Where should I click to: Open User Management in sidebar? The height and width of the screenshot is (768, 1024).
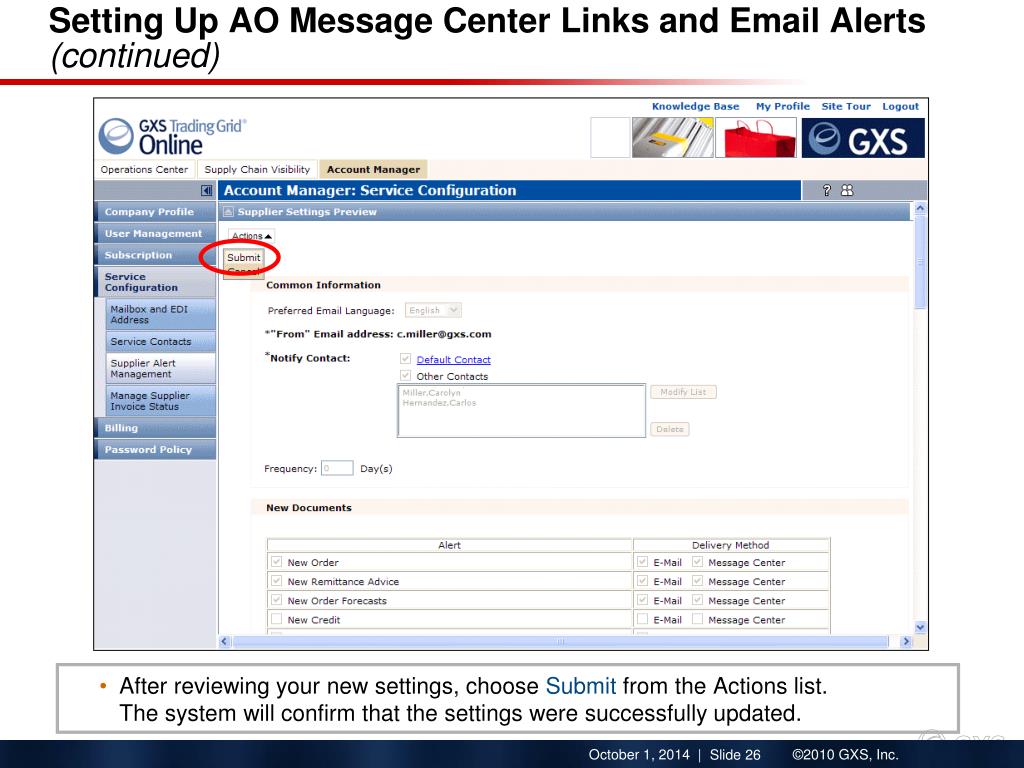pos(155,233)
